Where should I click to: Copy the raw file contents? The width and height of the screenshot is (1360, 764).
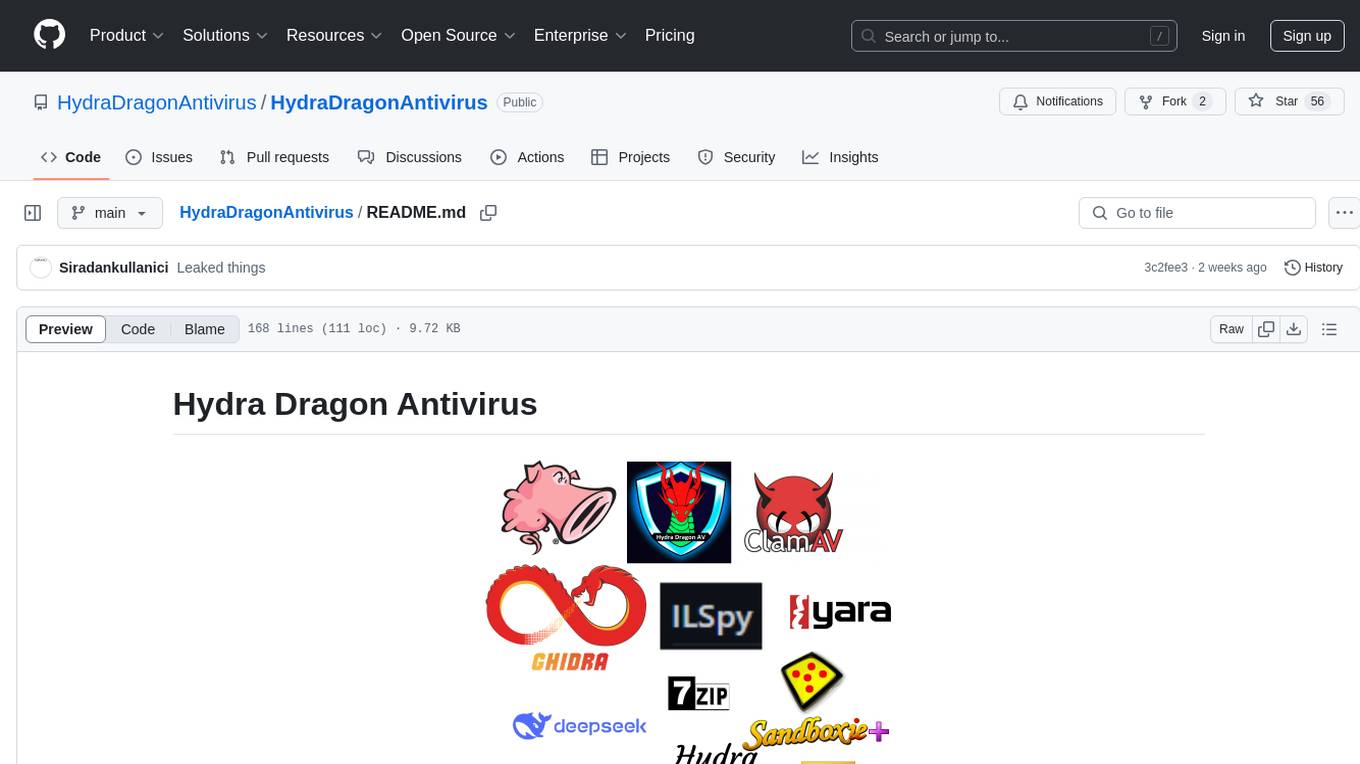1266,329
